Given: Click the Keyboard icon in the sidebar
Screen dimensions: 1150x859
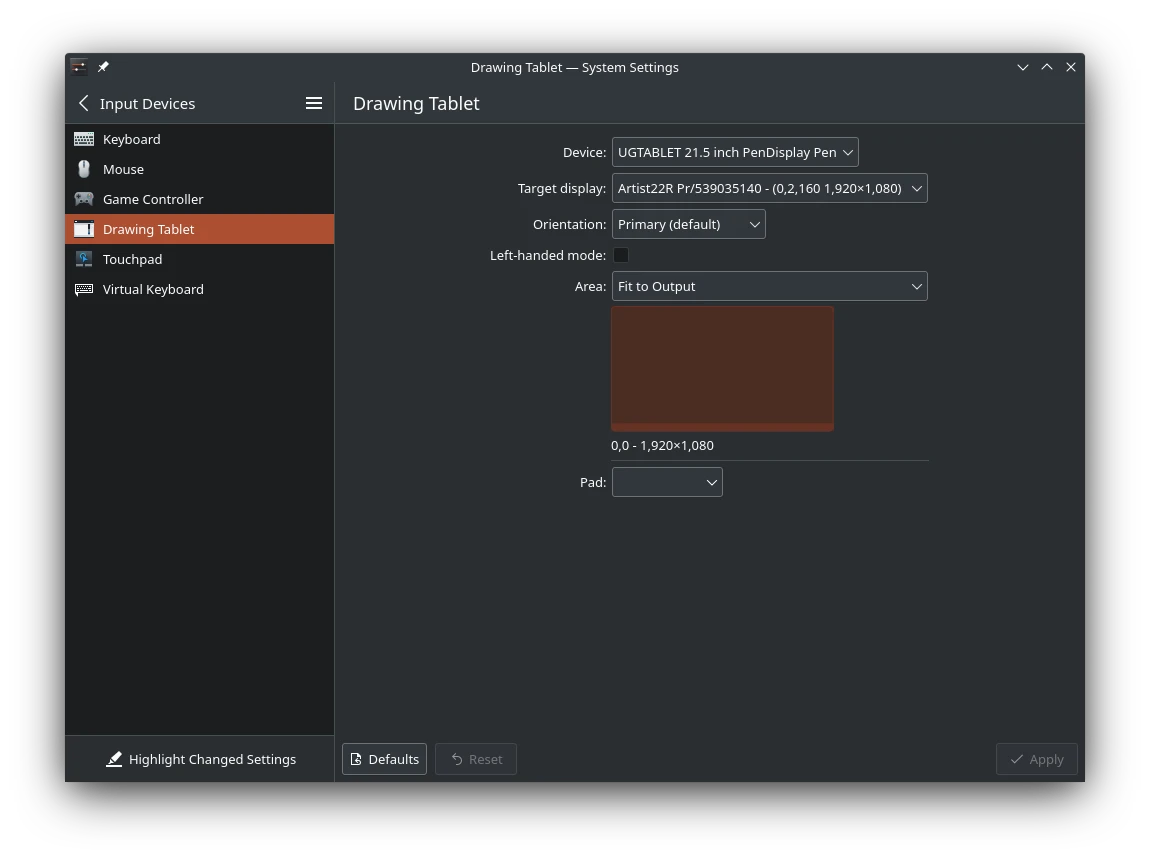Looking at the screenshot, I should click(84, 139).
